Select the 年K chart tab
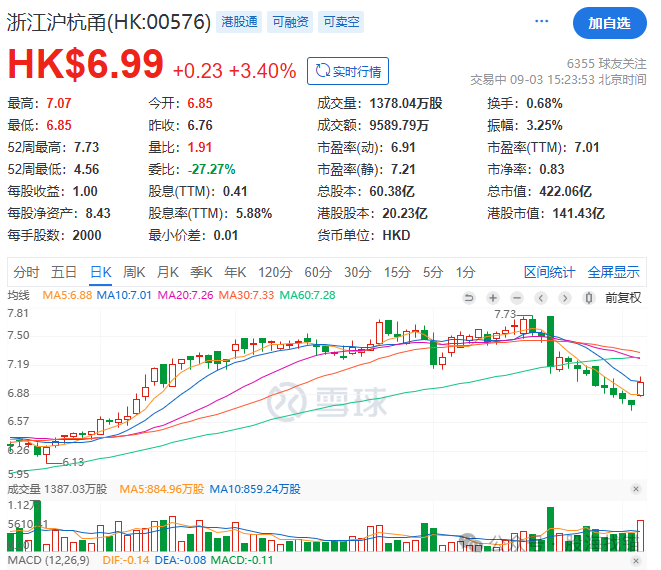 point(235,272)
